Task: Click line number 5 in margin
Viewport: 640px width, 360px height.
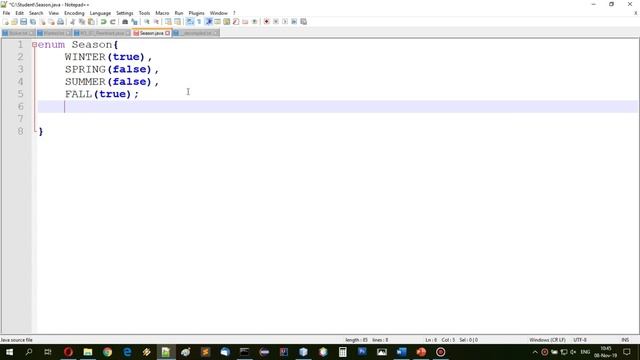Action: pos(20,94)
